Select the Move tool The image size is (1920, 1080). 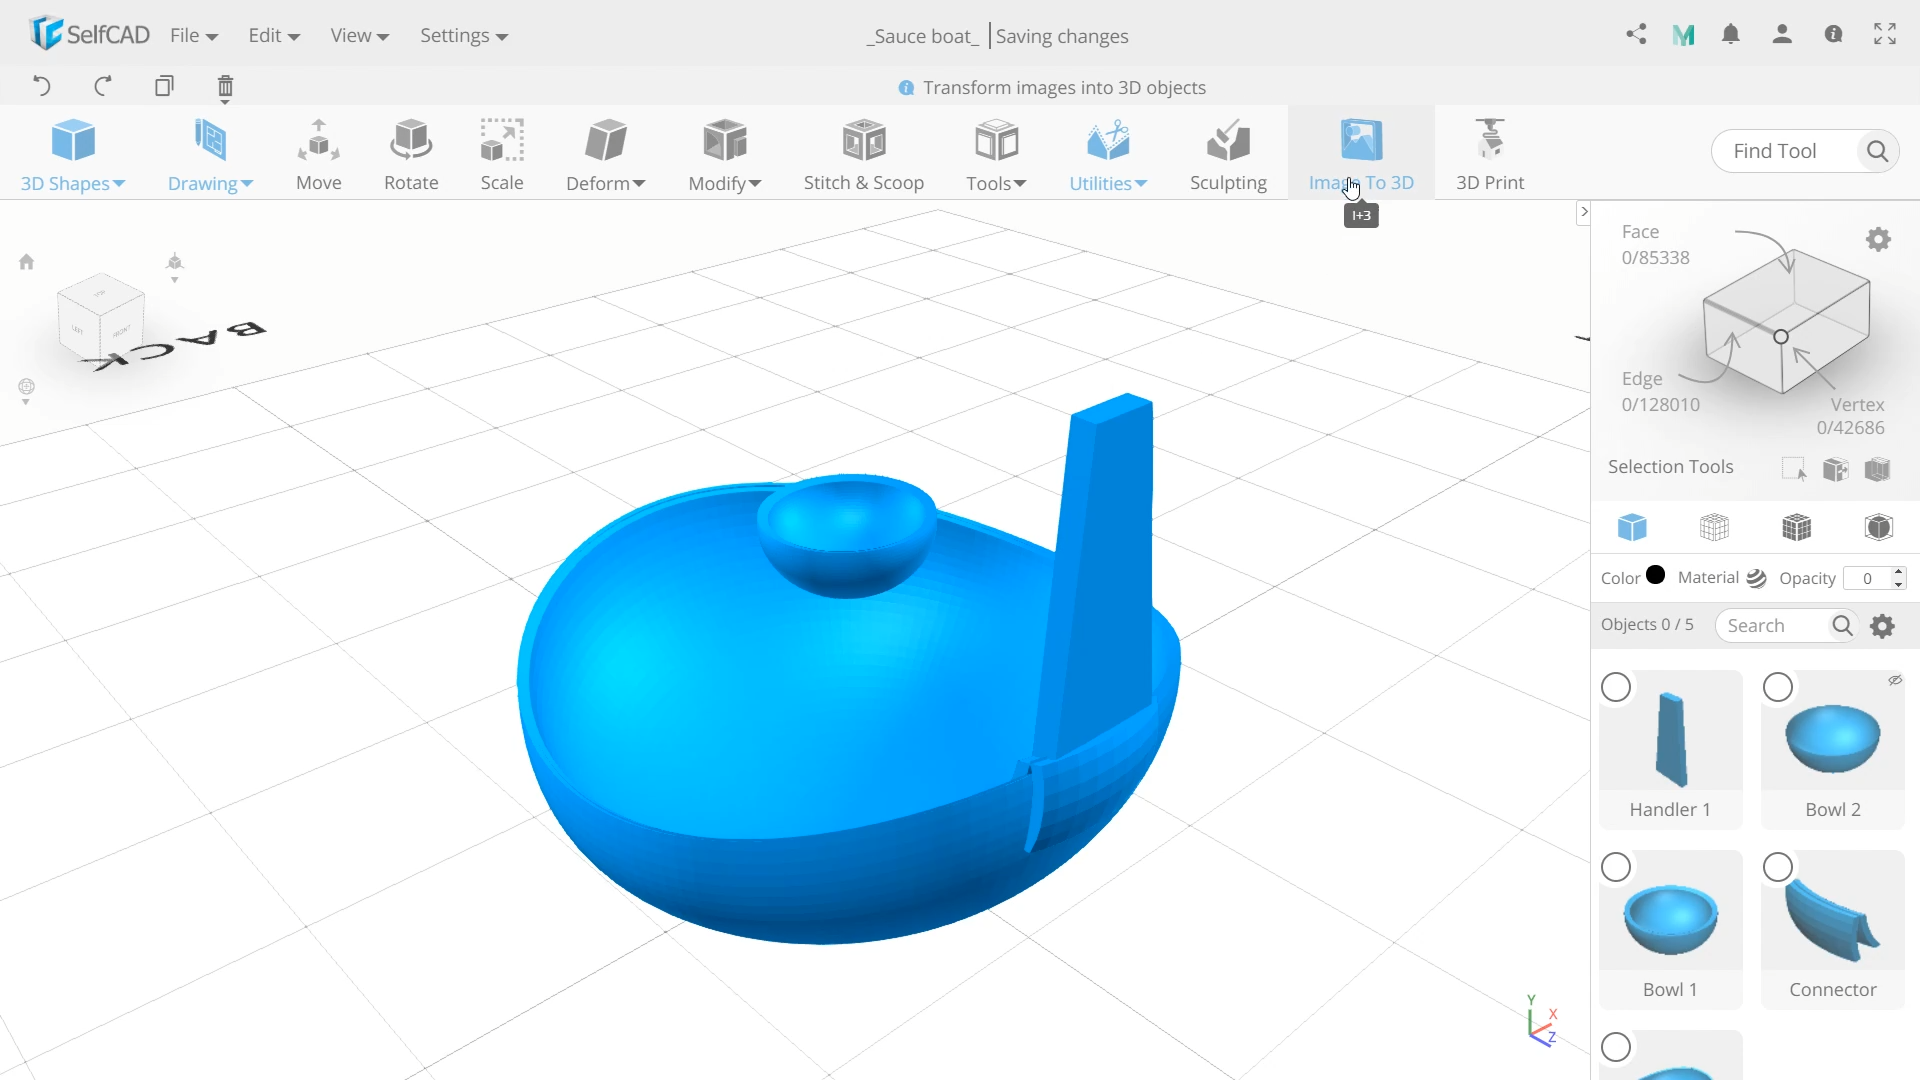coord(319,154)
